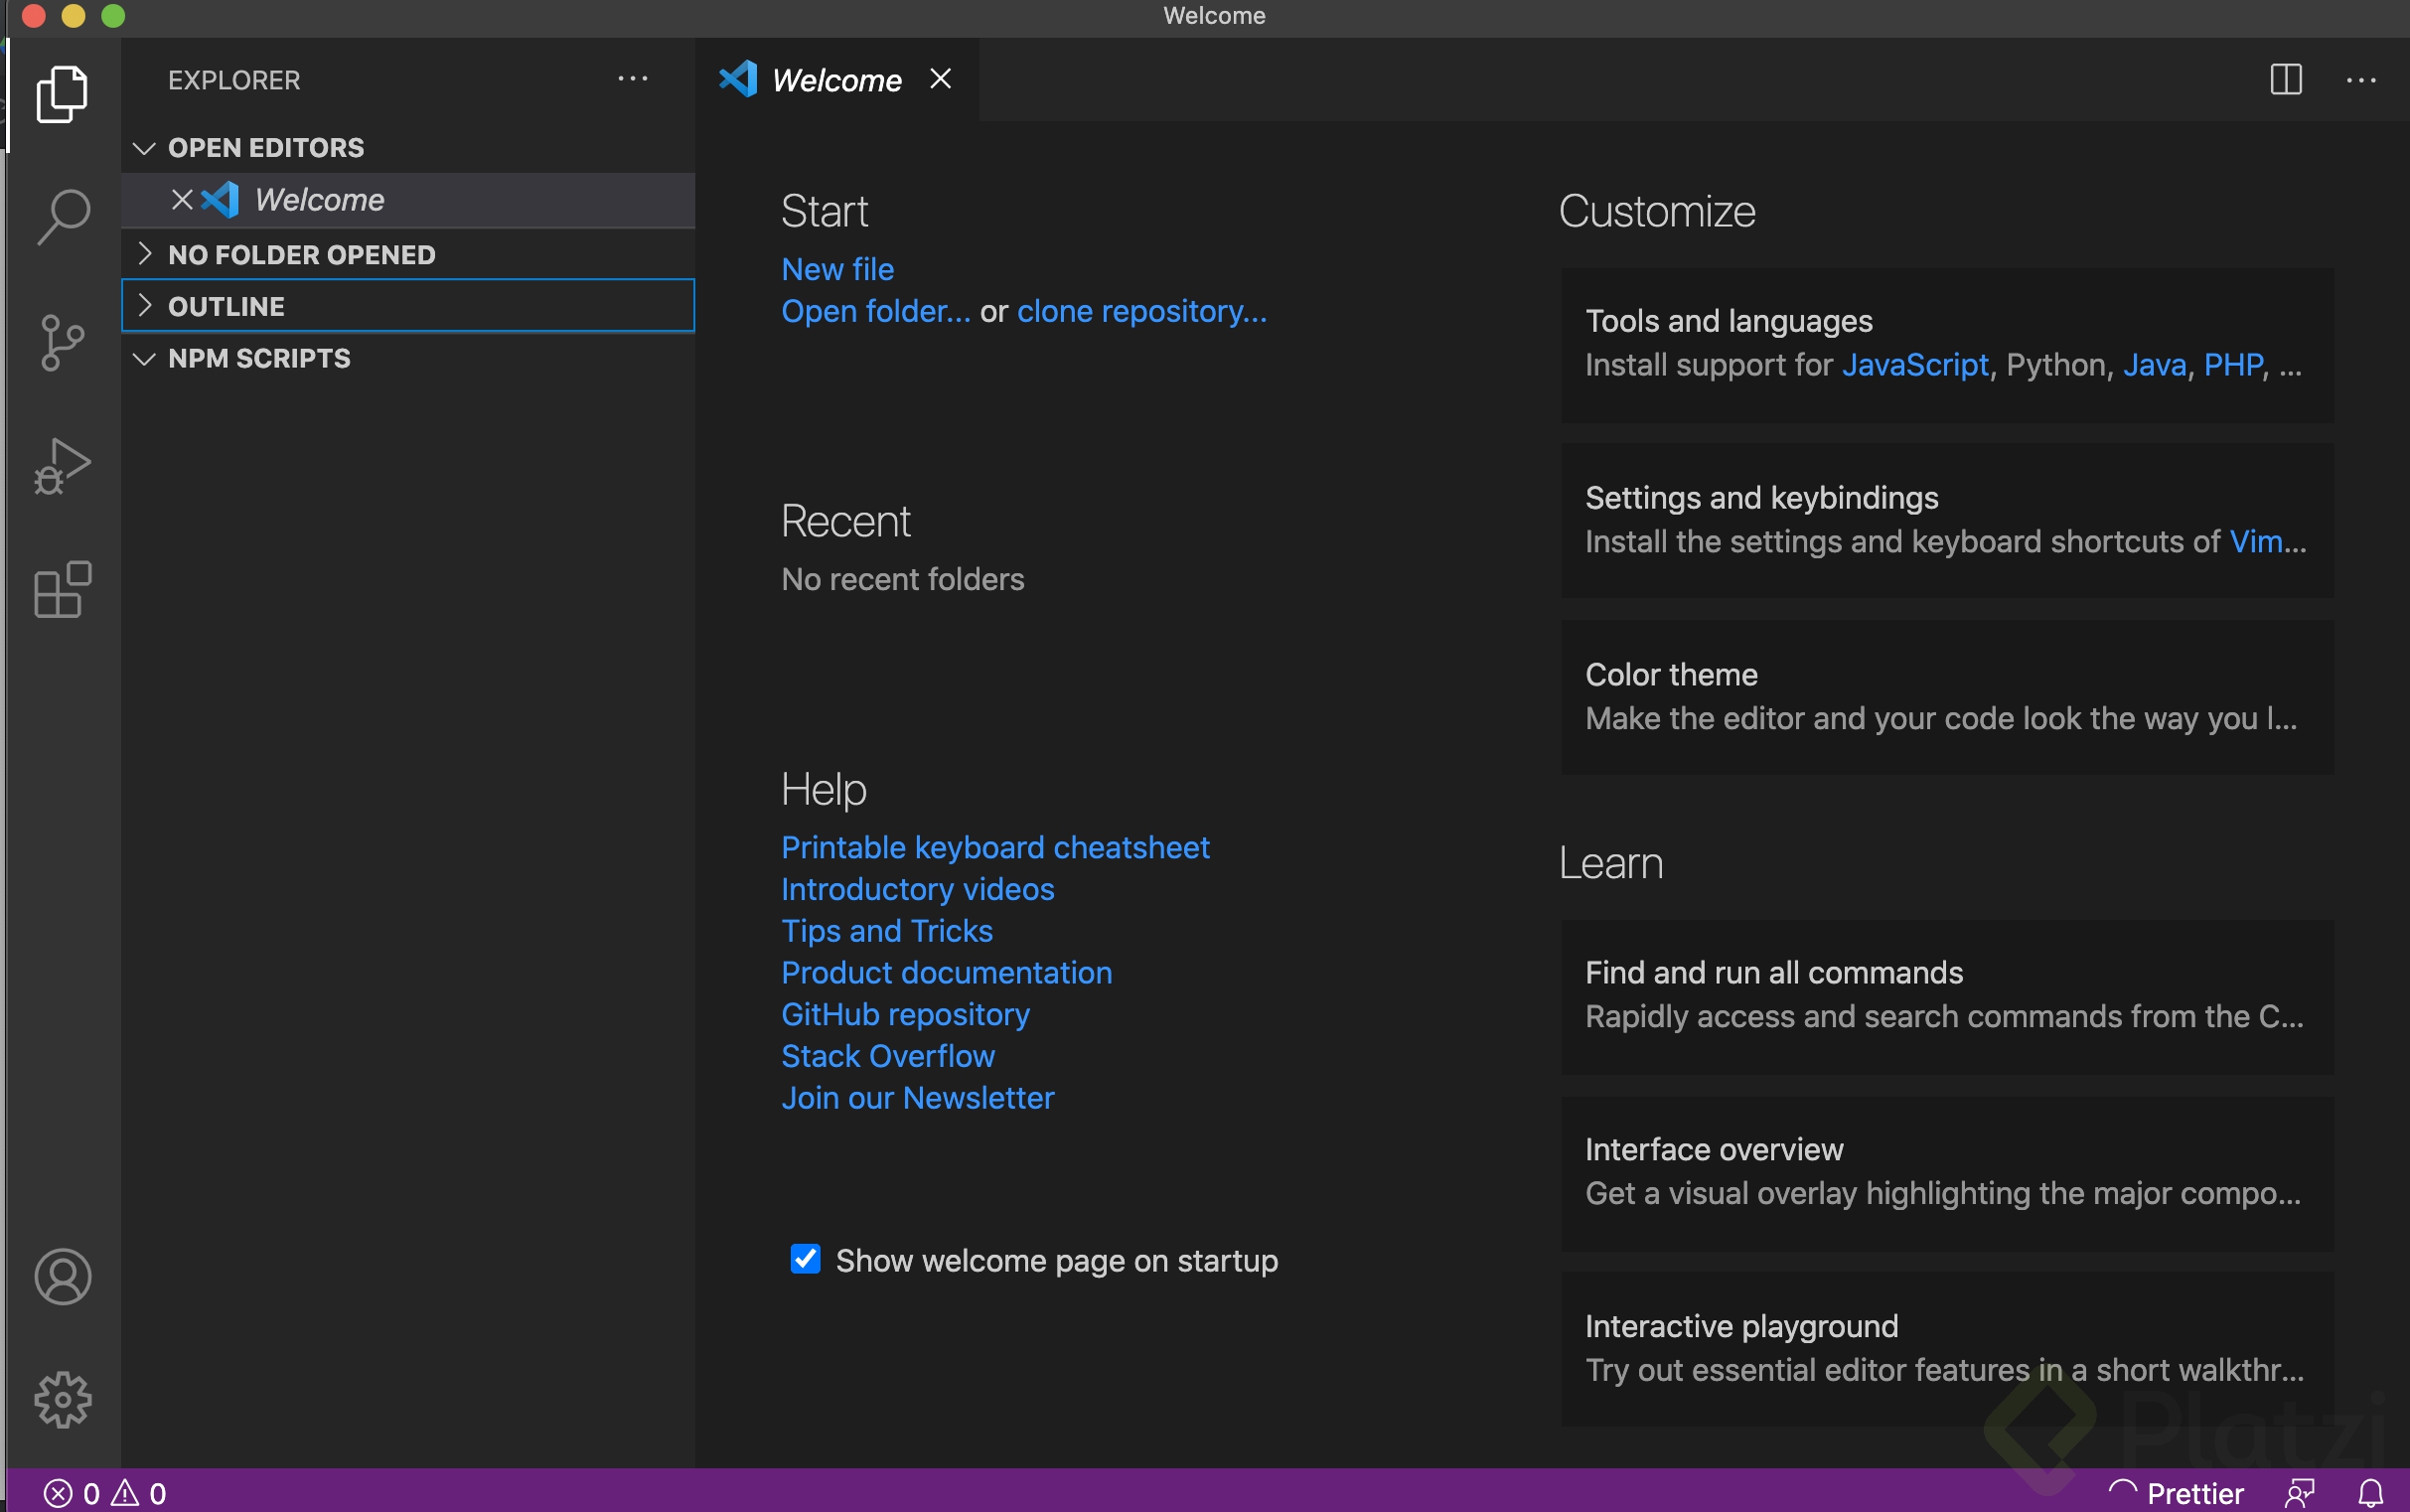This screenshot has height=1512, width=2410.
Task: Install PHP support link
Action: (2233, 365)
